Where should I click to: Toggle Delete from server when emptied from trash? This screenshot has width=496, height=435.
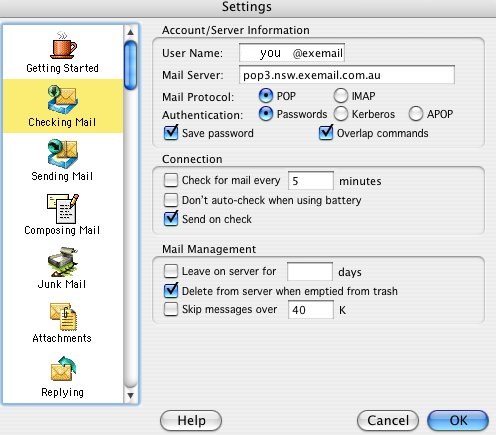[x=171, y=290]
